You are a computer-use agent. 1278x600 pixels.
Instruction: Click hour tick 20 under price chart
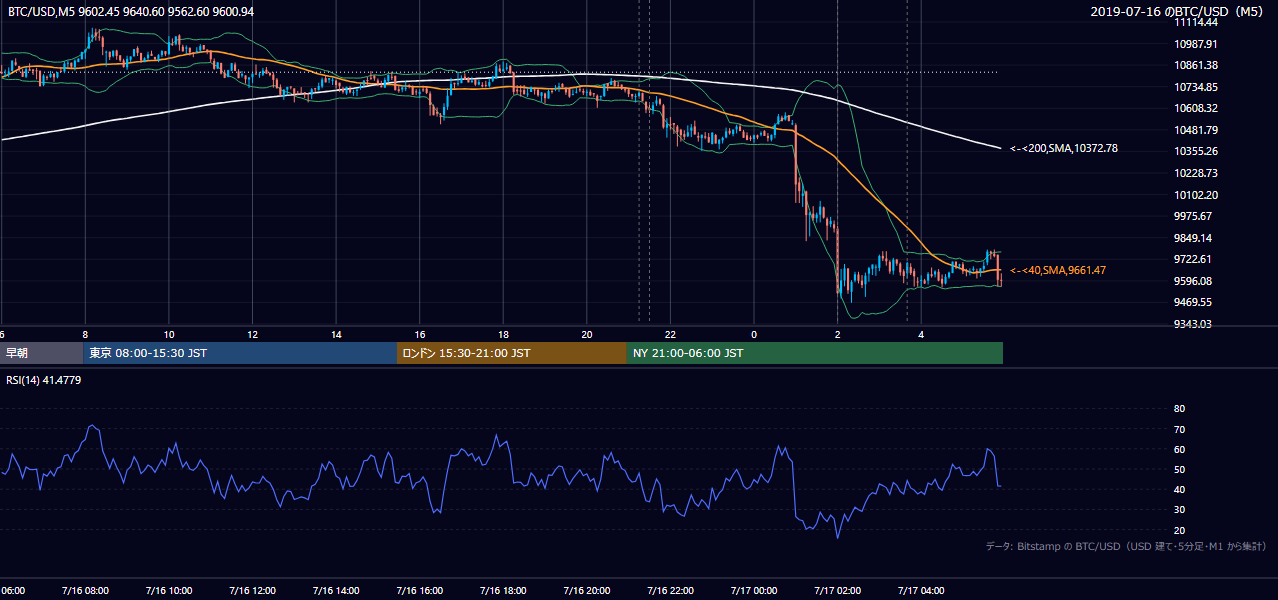(587, 334)
